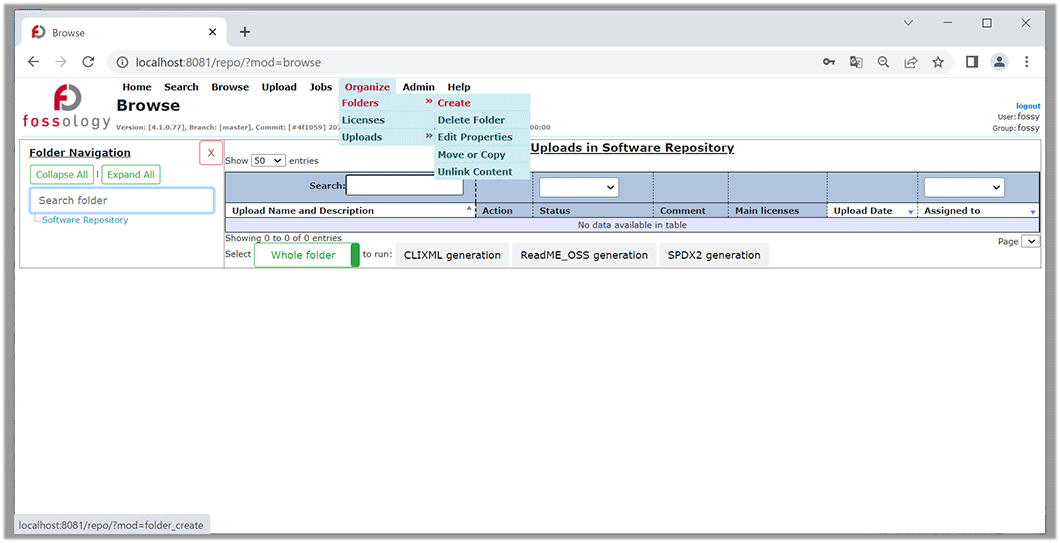Bookmark this page with the star icon
Image resolution: width=1060 pixels, height=543 pixels.
click(x=938, y=62)
